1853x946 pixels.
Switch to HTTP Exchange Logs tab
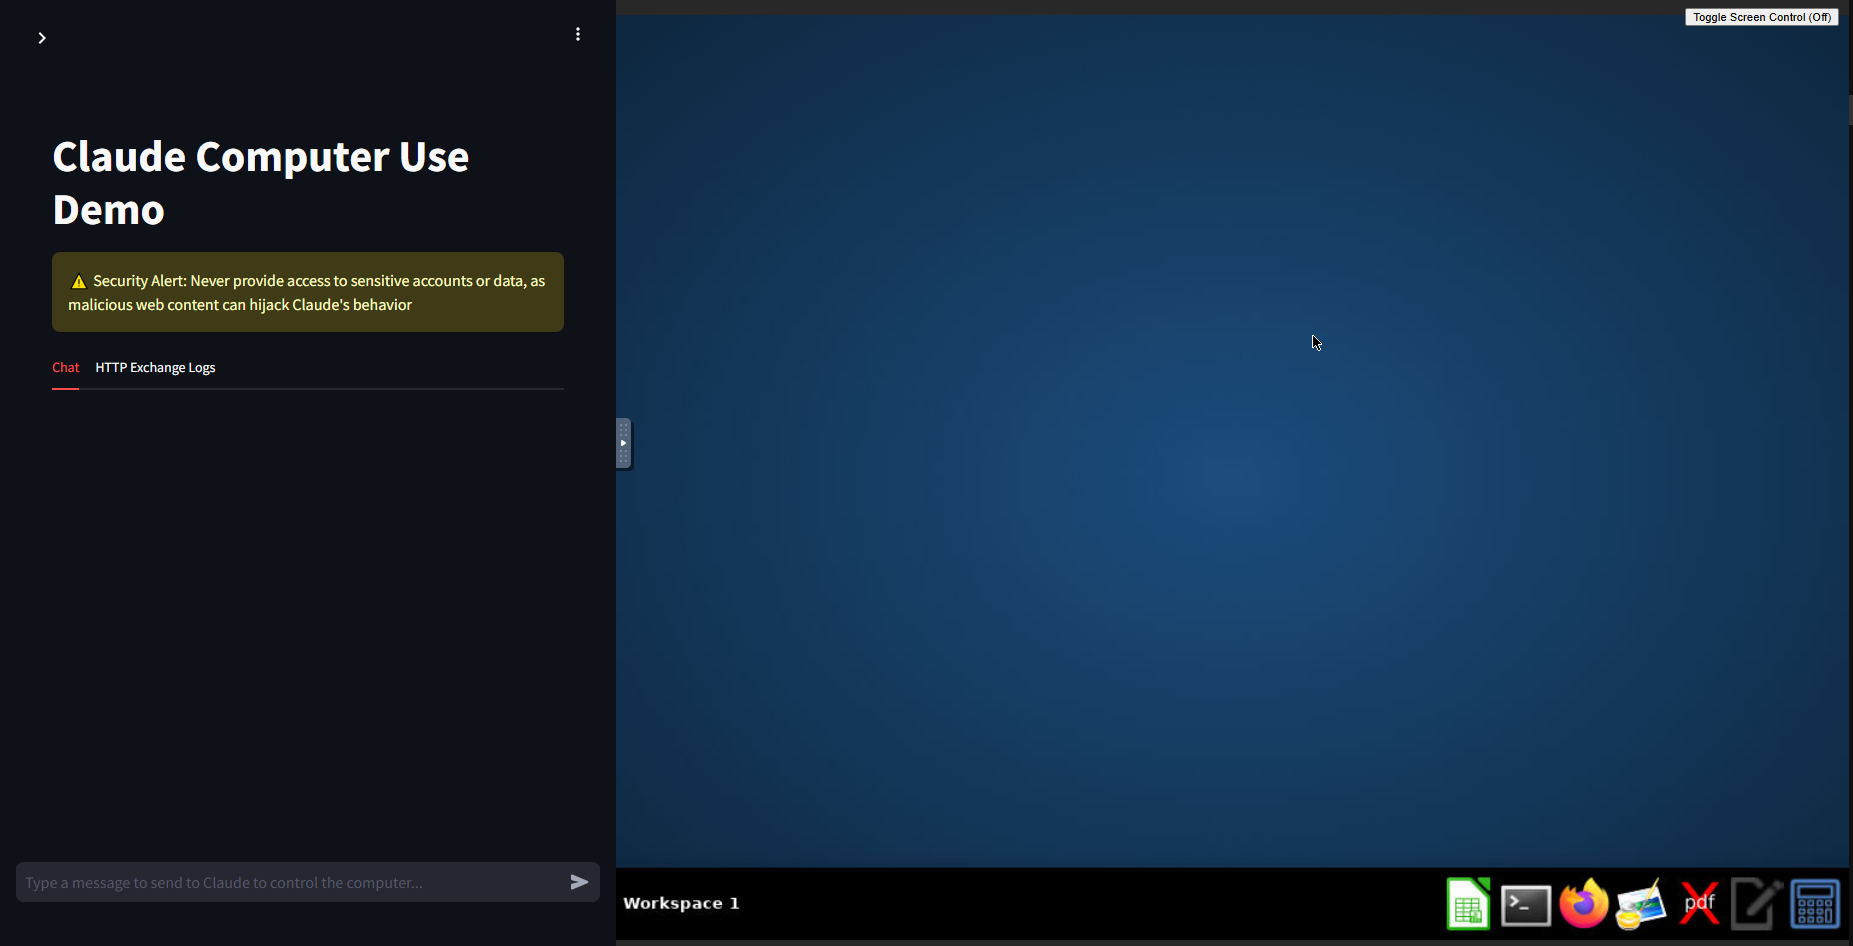[155, 368]
